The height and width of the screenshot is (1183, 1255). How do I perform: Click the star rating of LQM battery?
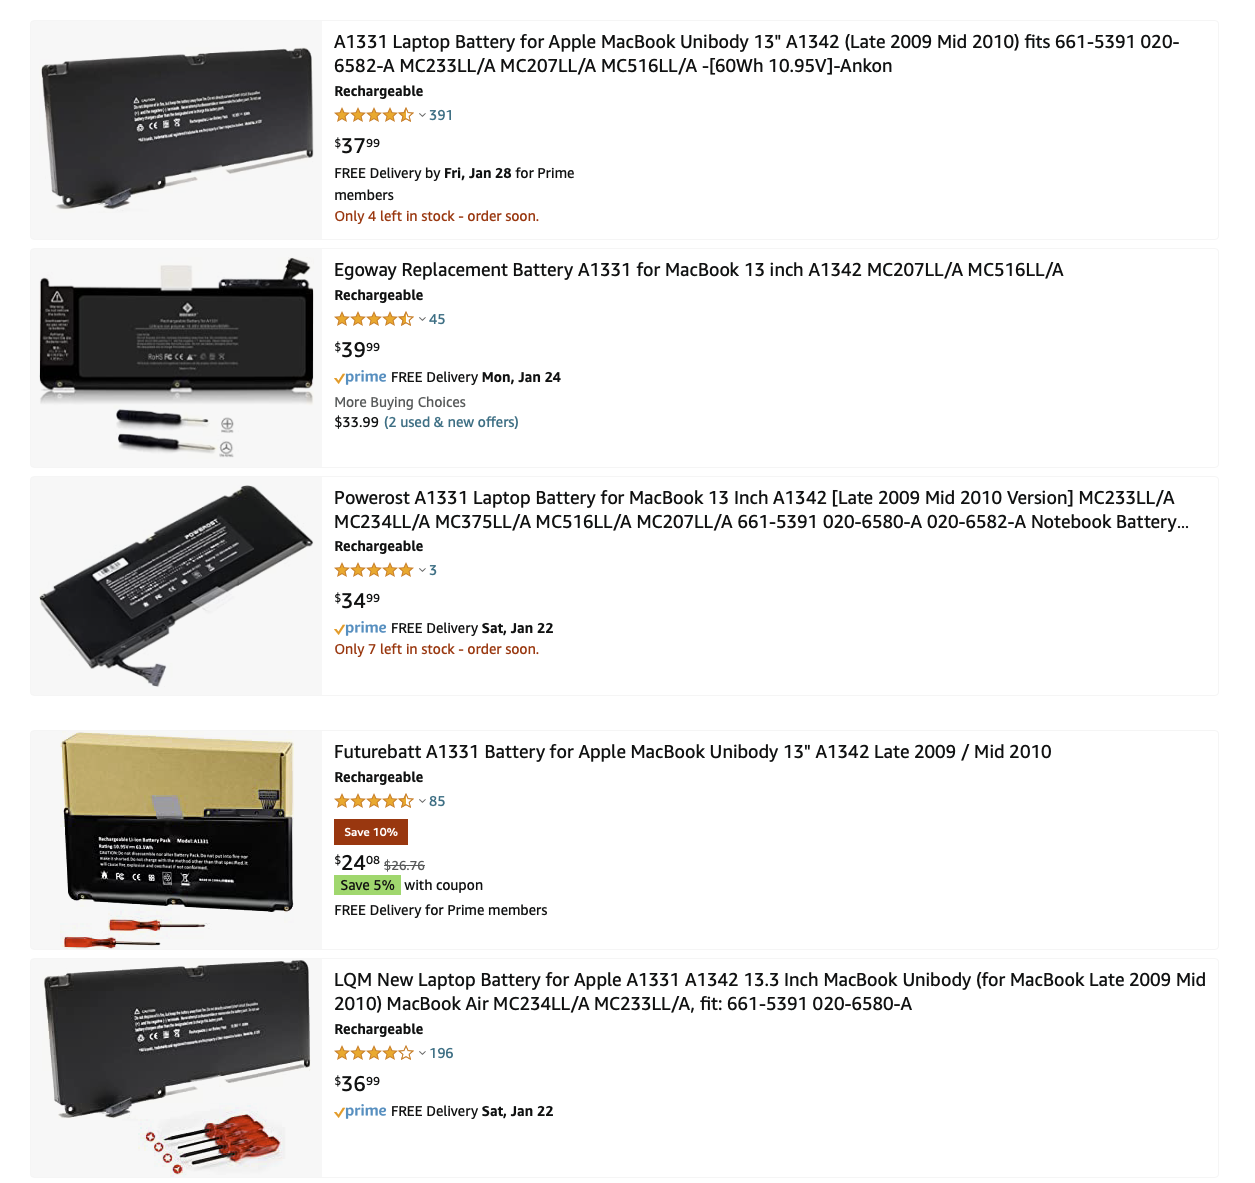tap(374, 1053)
